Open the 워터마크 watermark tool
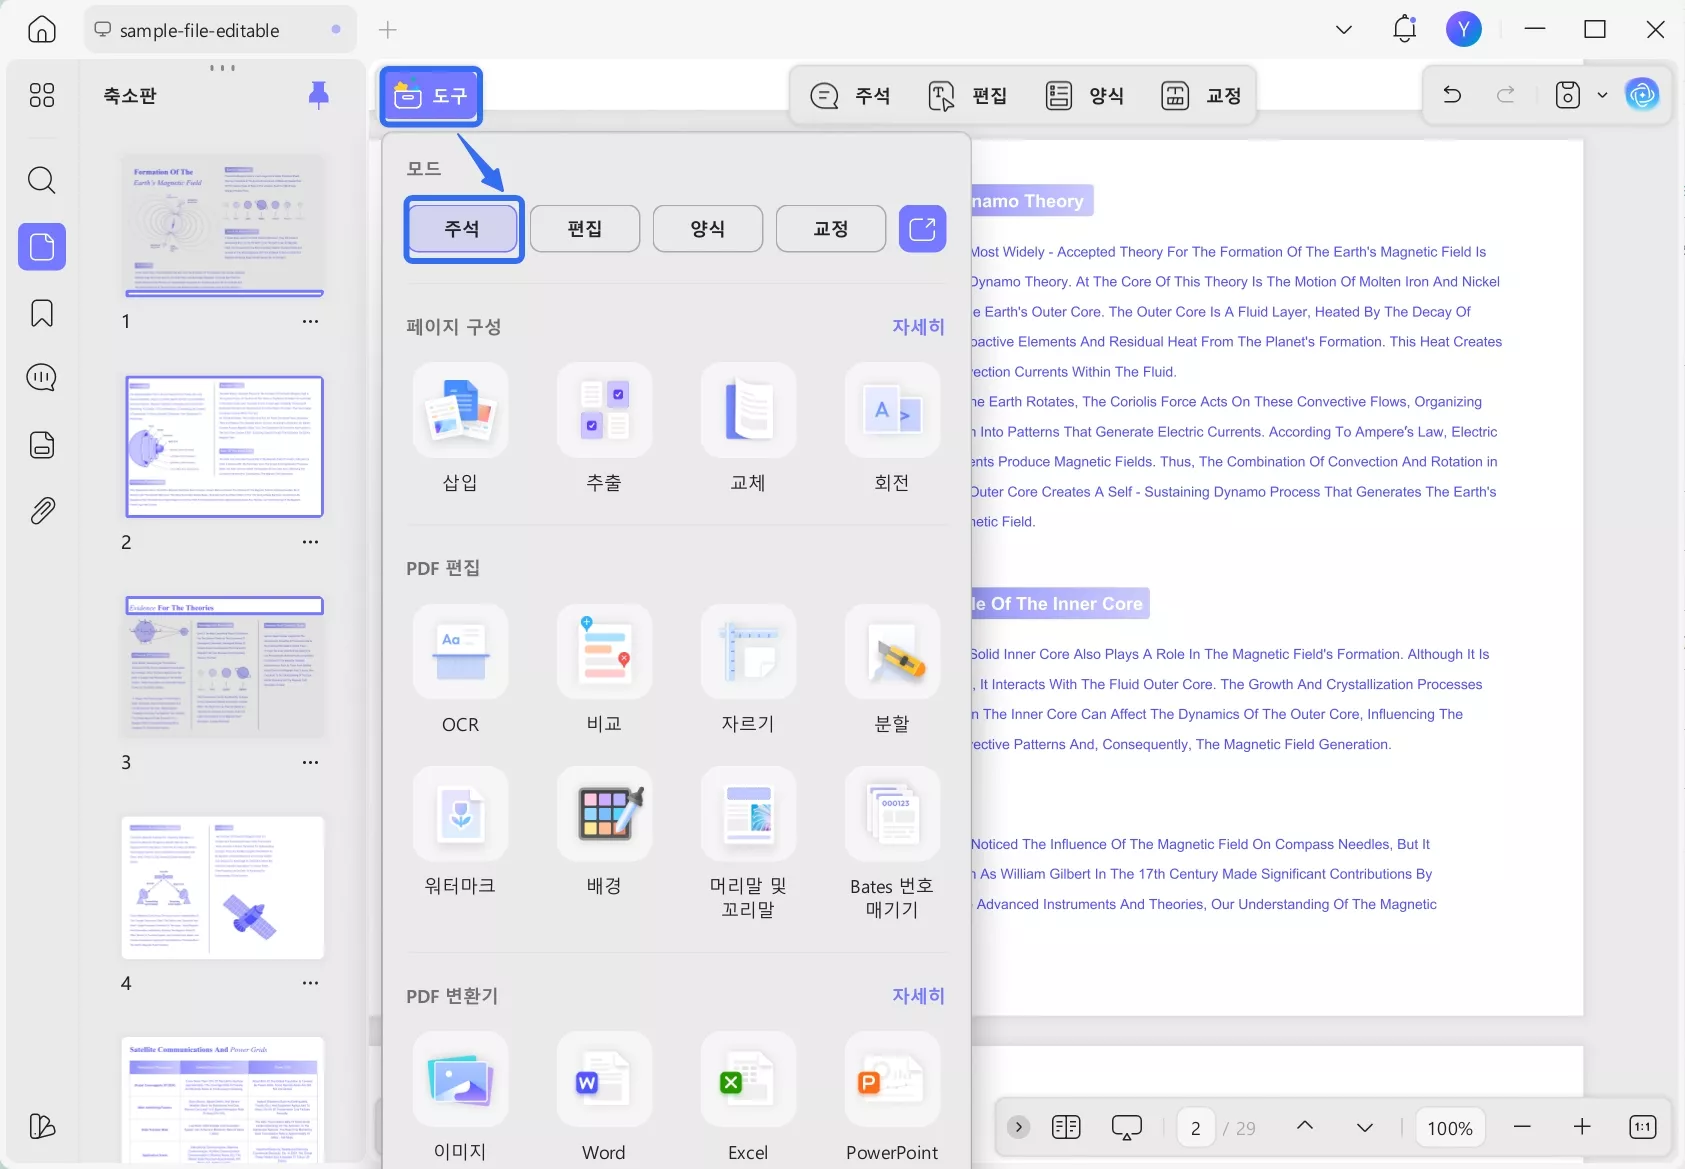This screenshot has height=1169, width=1685. 460,832
